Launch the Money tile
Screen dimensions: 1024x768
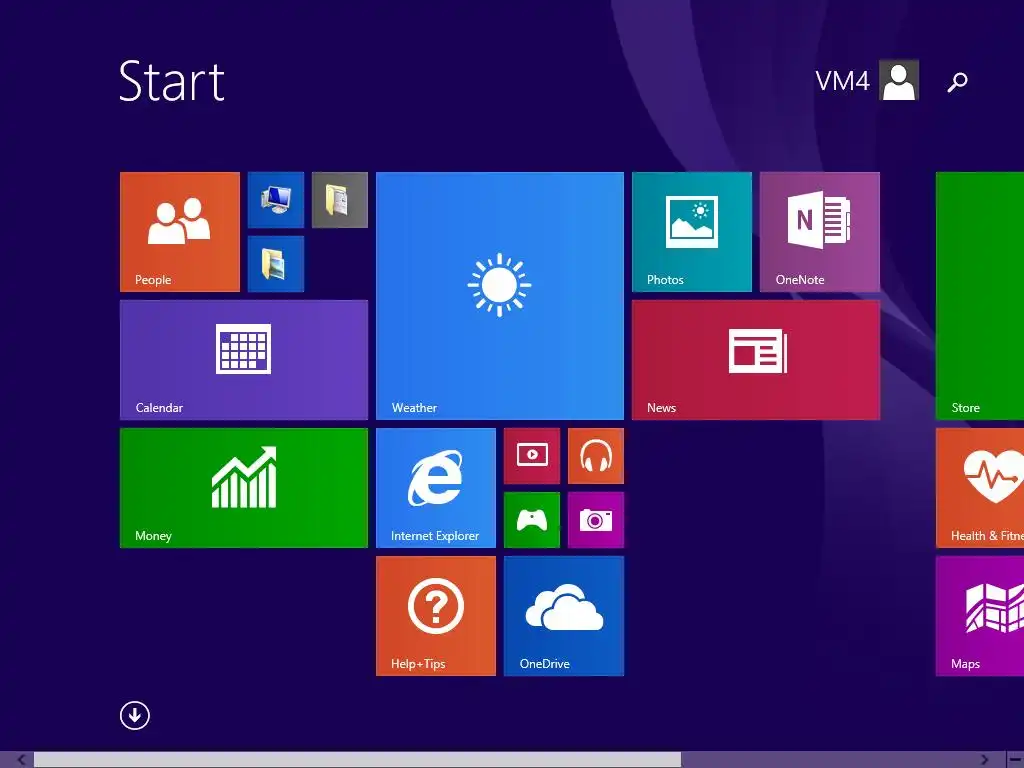pyautogui.click(x=244, y=488)
